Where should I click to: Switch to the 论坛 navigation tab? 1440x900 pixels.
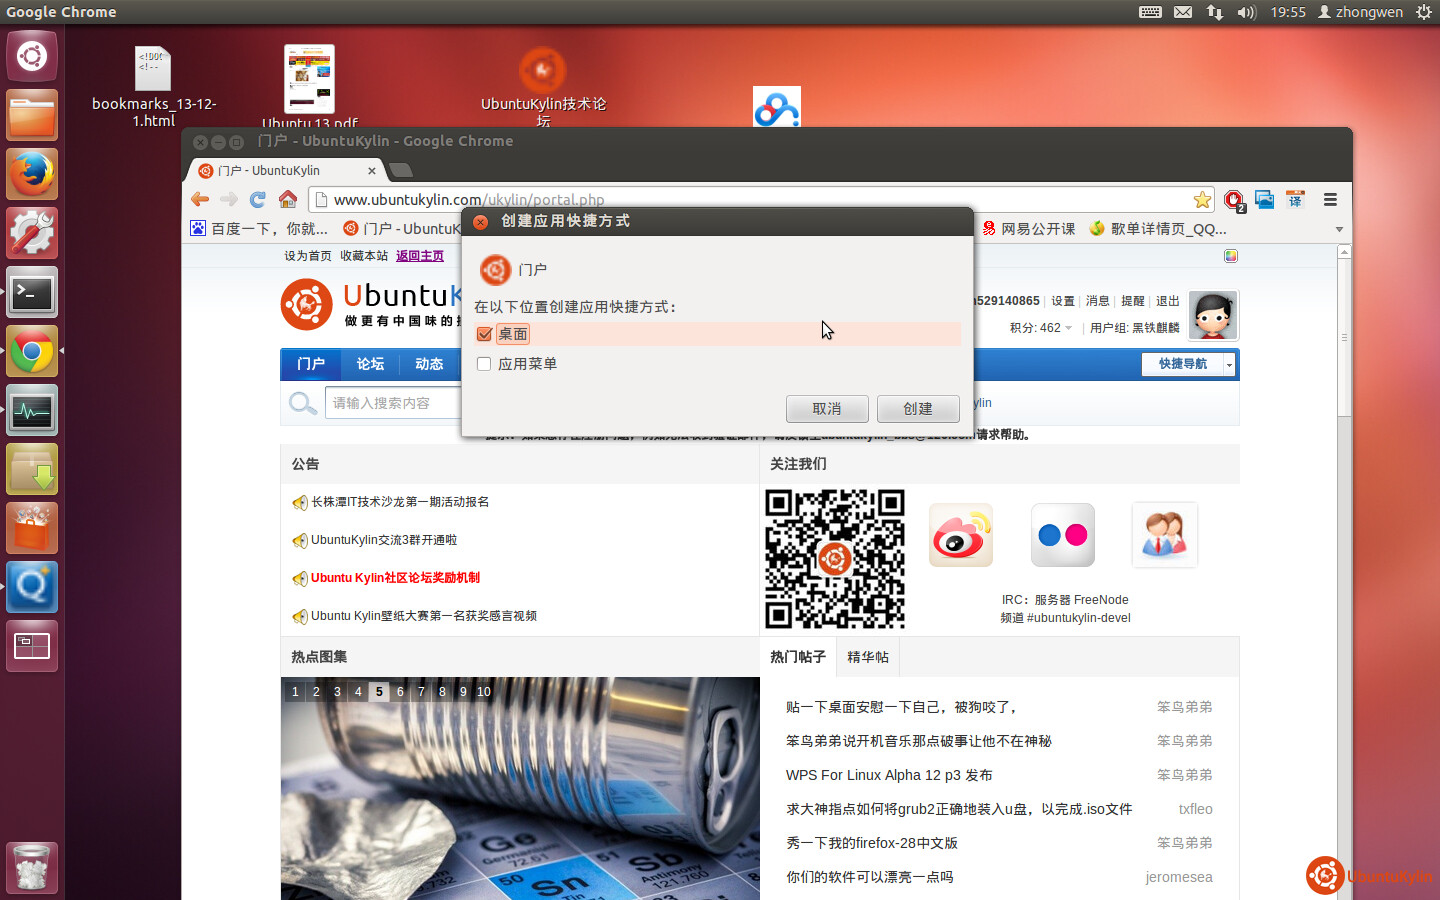pos(370,364)
